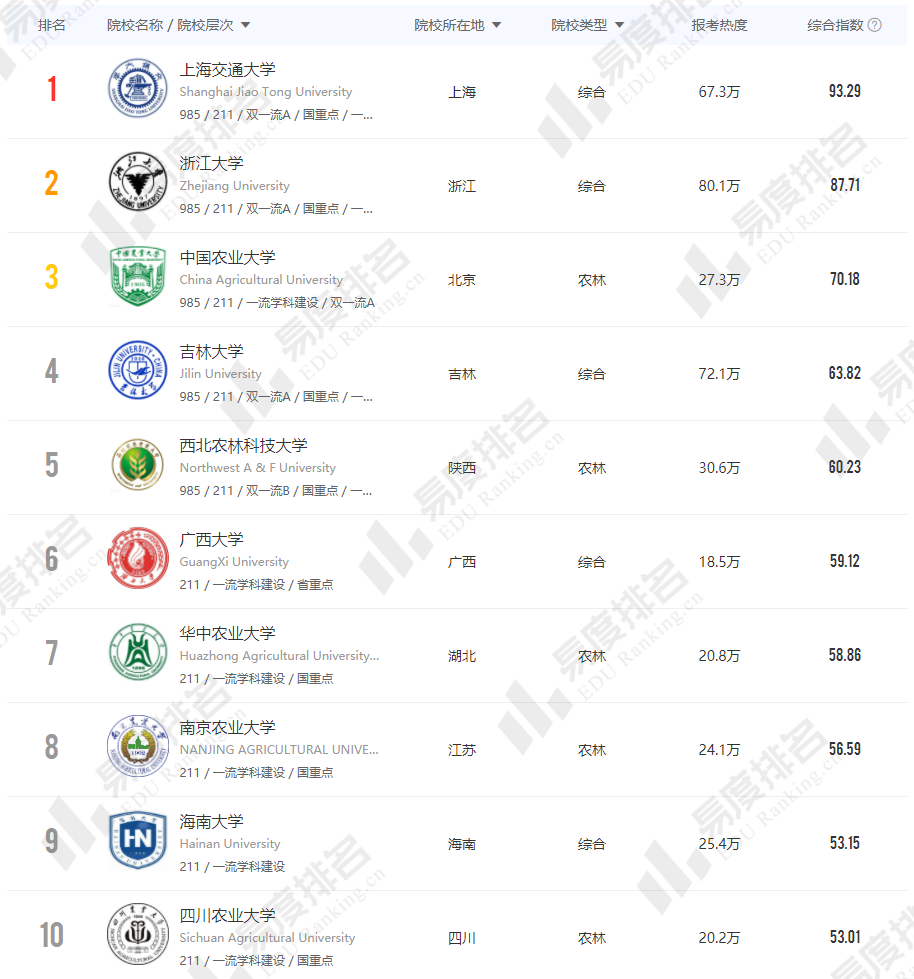Click the China Agricultural University logo
Image resolution: width=914 pixels, height=979 pixels.
[x=138, y=278]
